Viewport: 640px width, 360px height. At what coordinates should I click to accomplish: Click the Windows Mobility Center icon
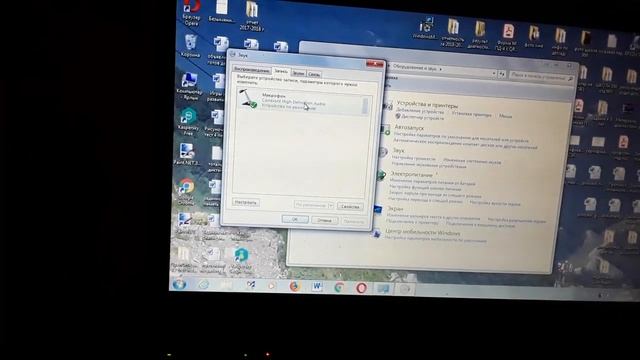point(376,234)
